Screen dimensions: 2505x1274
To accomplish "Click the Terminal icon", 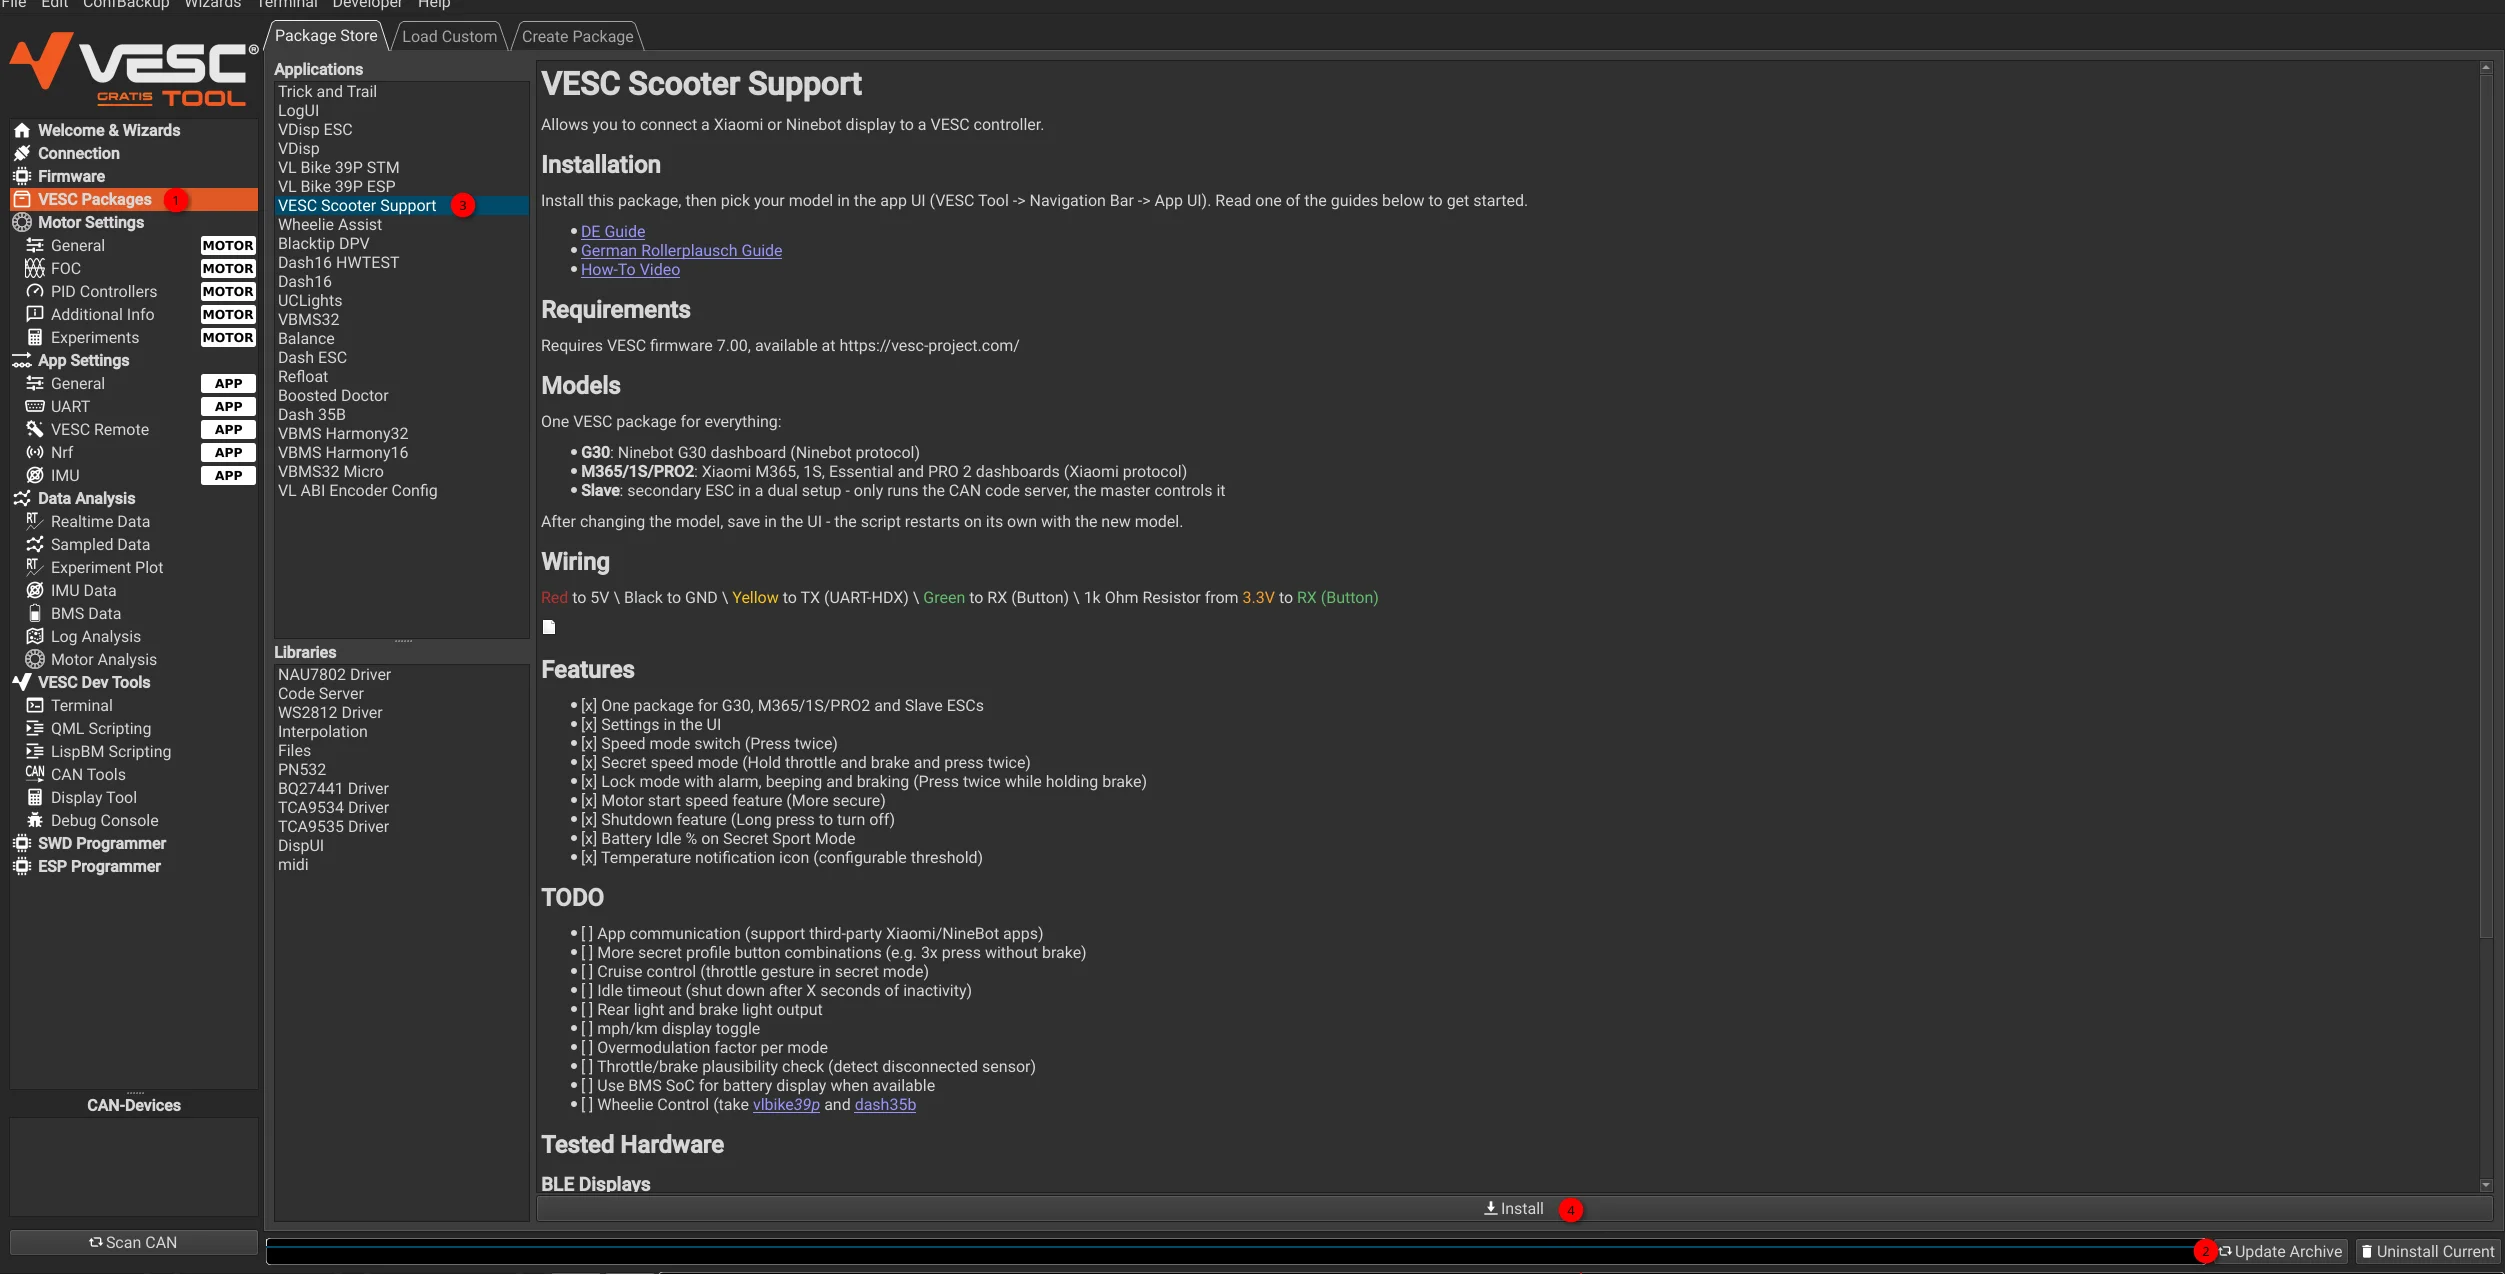I will (35, 706).
